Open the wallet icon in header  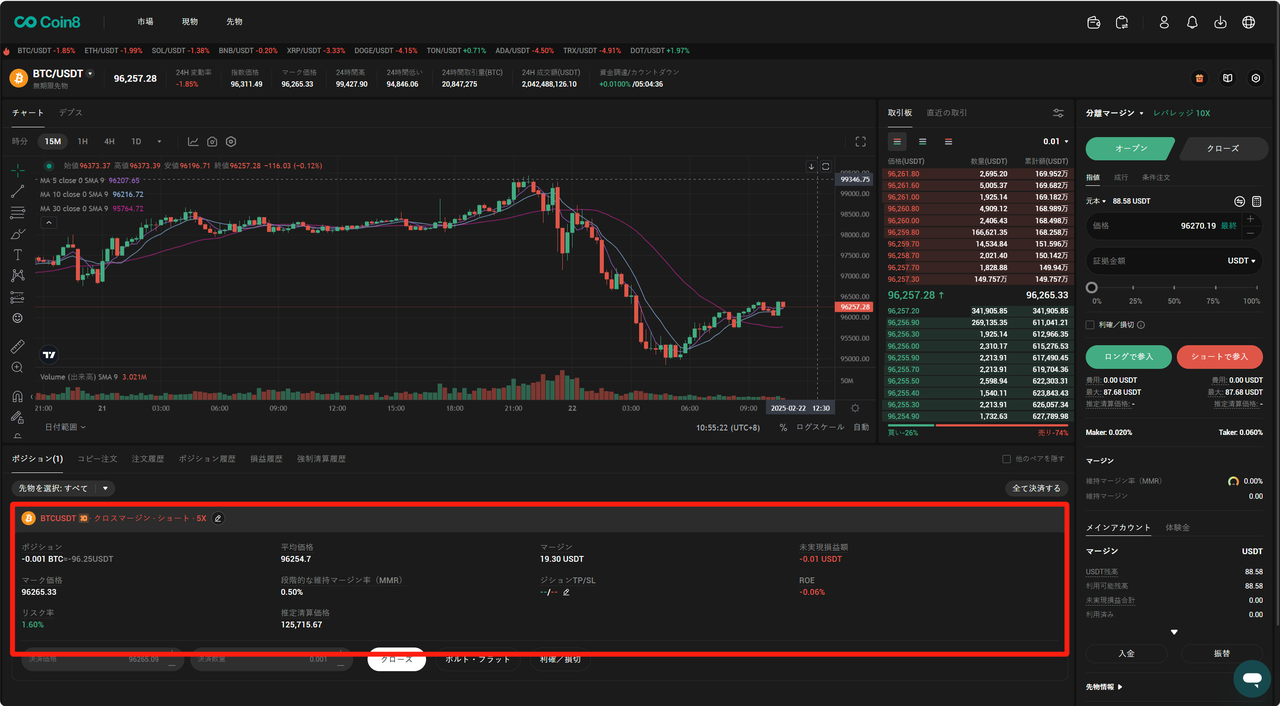tap(1093, 22)
